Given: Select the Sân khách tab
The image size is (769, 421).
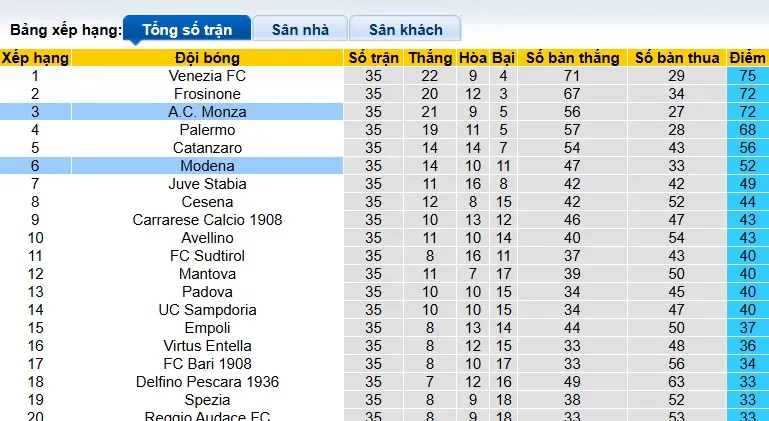Looking at the screenshot, I should (405, 29).
